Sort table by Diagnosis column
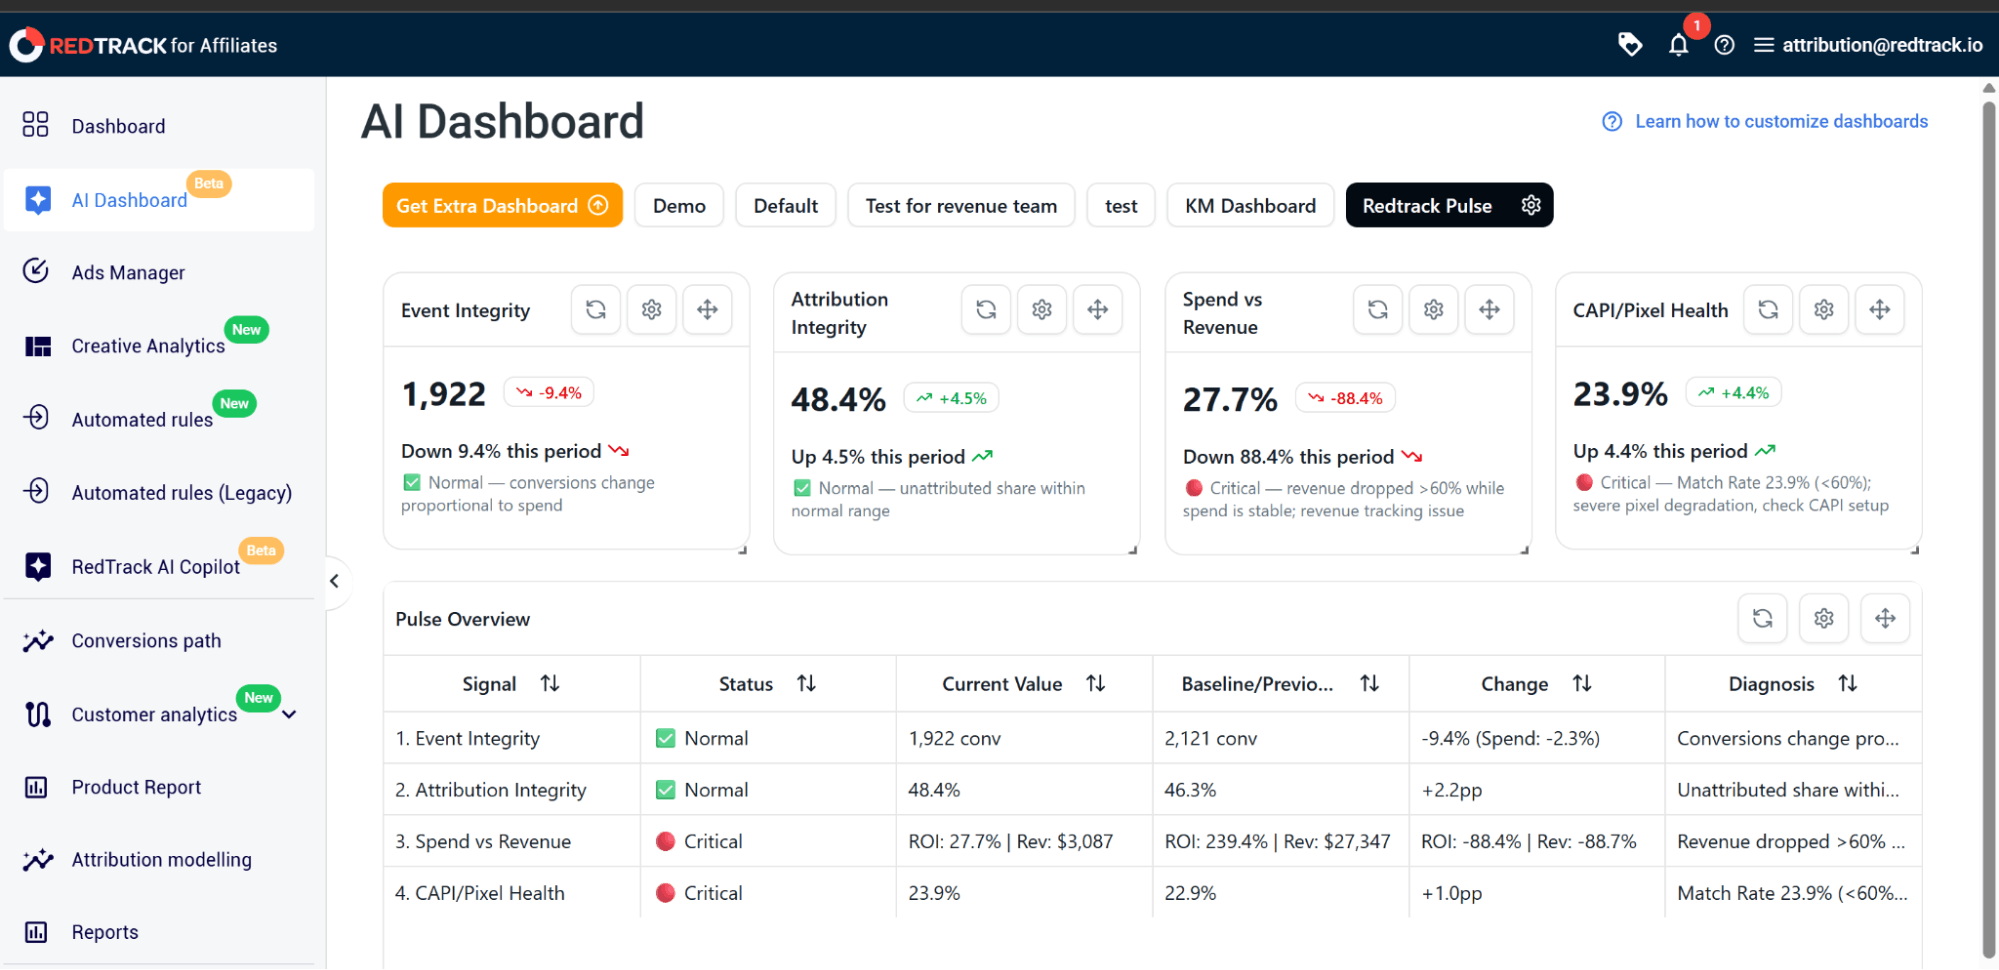 1848,684
